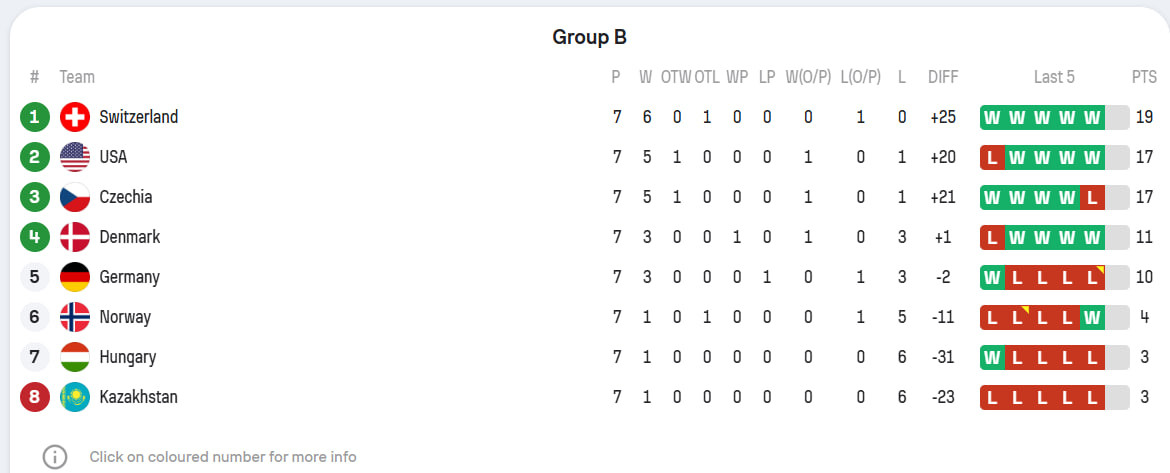Click the Kazakhstan flag icon

(75, 397)
